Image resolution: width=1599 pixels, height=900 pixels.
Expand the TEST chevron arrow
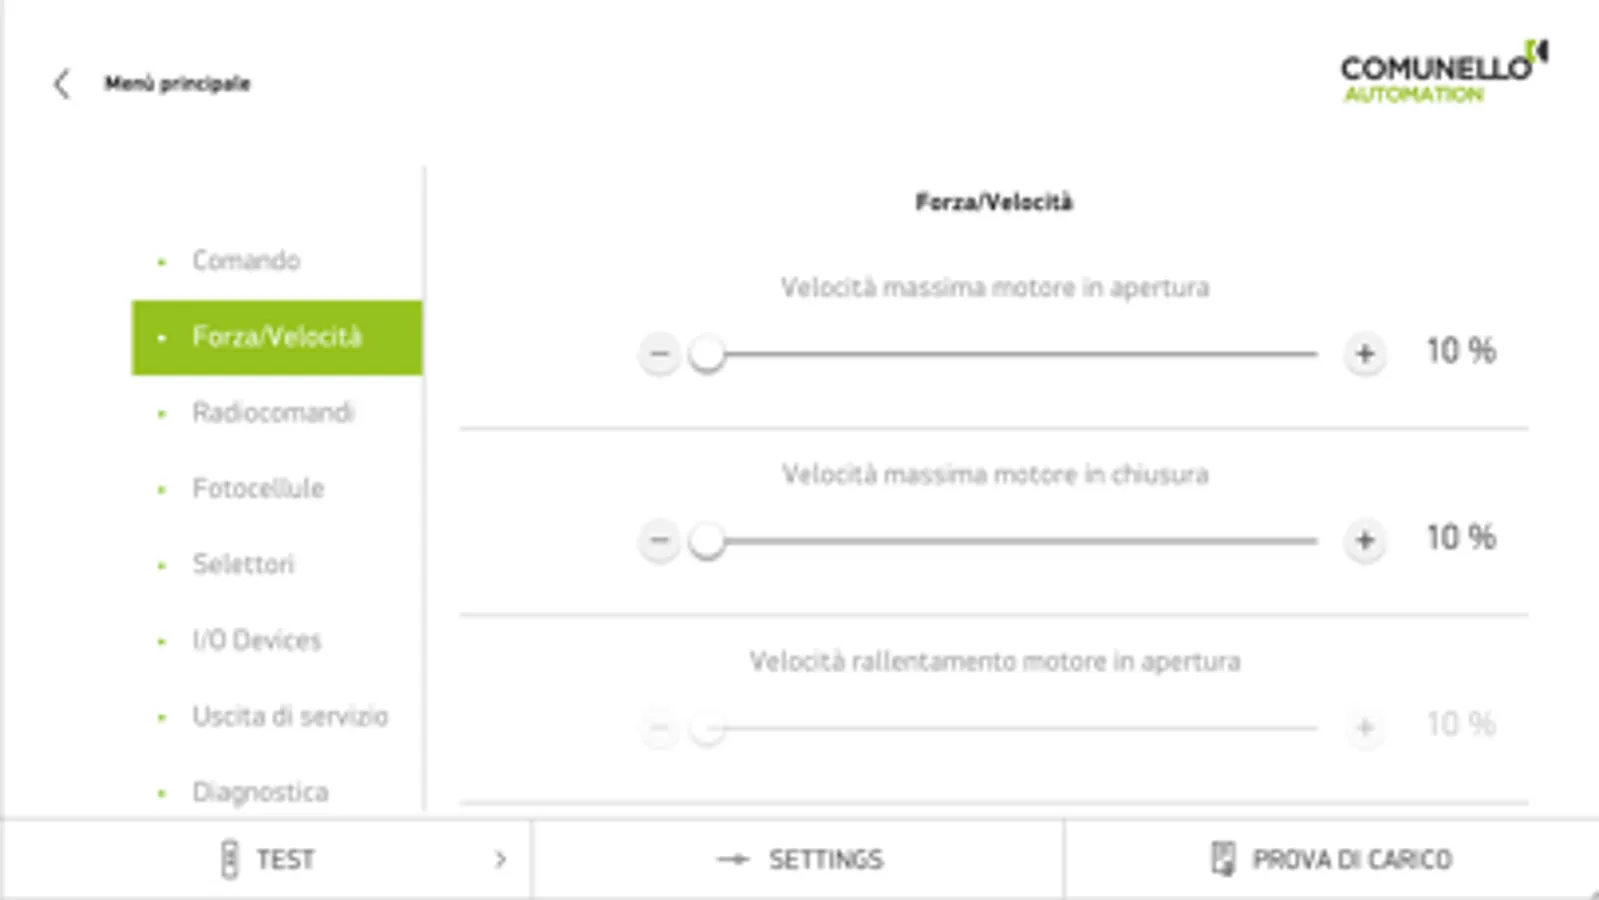pyautogui.click(x=500, y=859)
